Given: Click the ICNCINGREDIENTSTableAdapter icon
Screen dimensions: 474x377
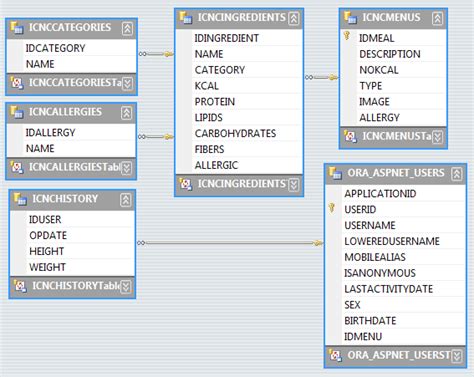Looking at the screenshot, I should tap(186, 184).
